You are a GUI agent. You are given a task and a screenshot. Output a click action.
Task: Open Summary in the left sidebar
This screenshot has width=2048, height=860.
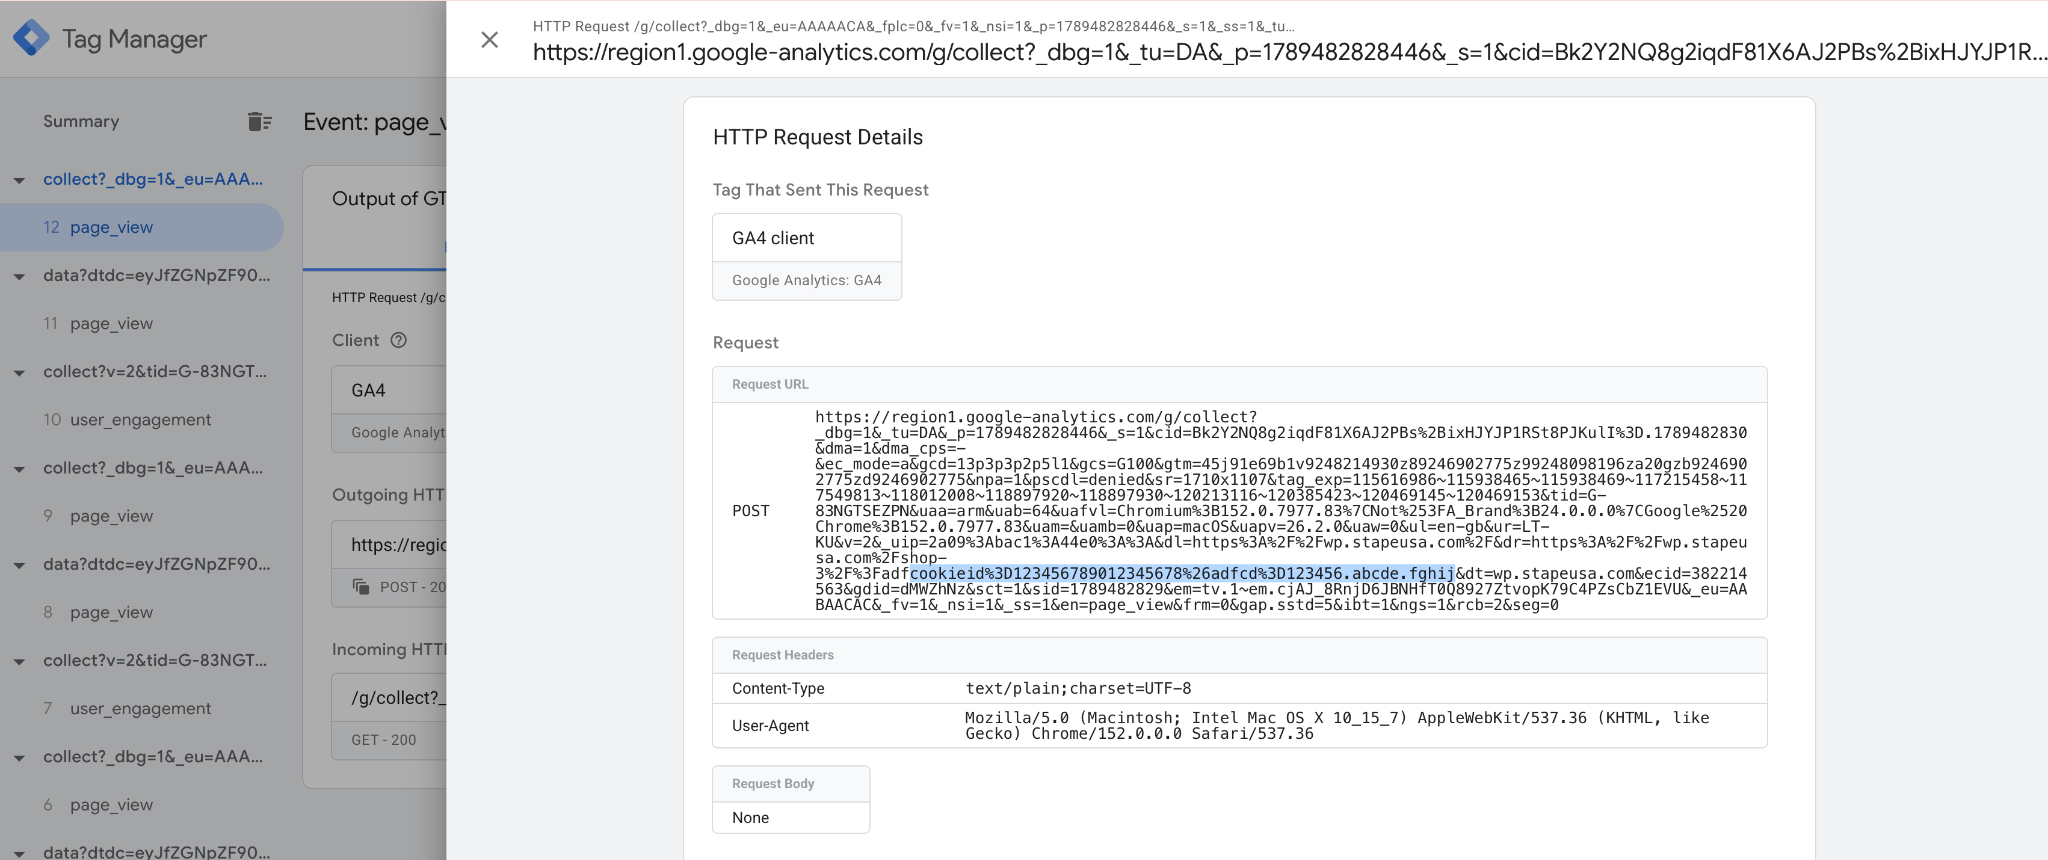pyautogui.click(x=81, y=121)
